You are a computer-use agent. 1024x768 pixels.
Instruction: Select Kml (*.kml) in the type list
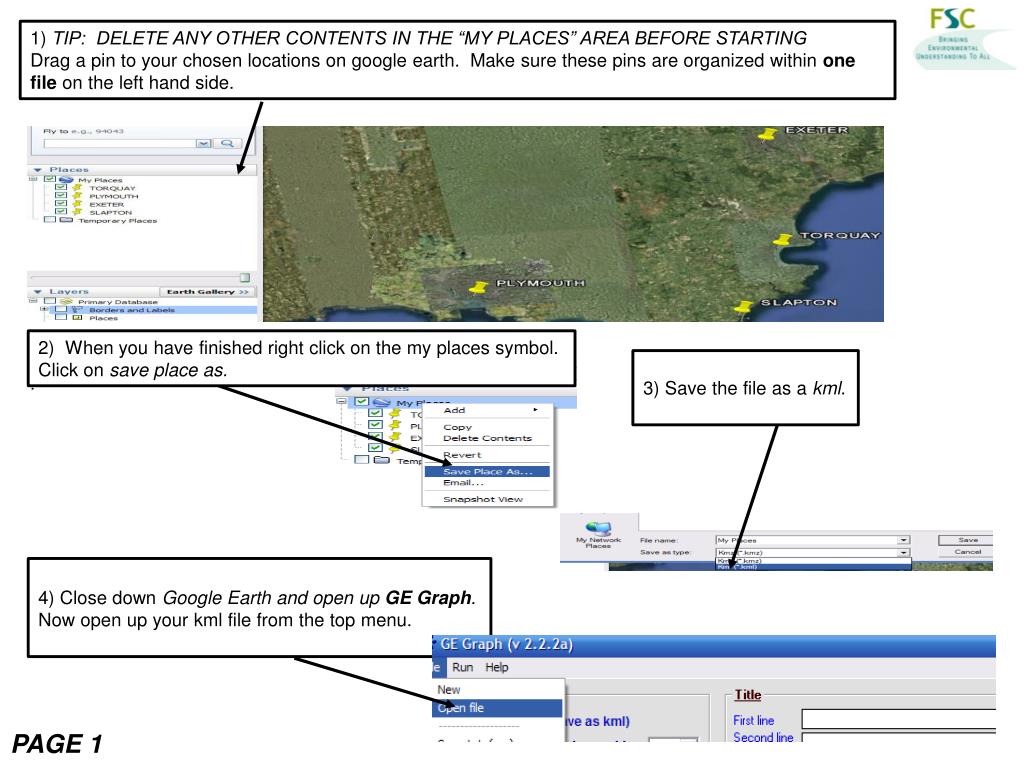(813, 567)
